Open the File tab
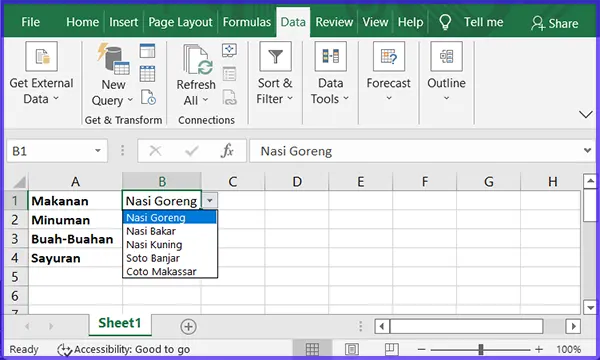The image size is (600, 360). [x=30, y=22]
